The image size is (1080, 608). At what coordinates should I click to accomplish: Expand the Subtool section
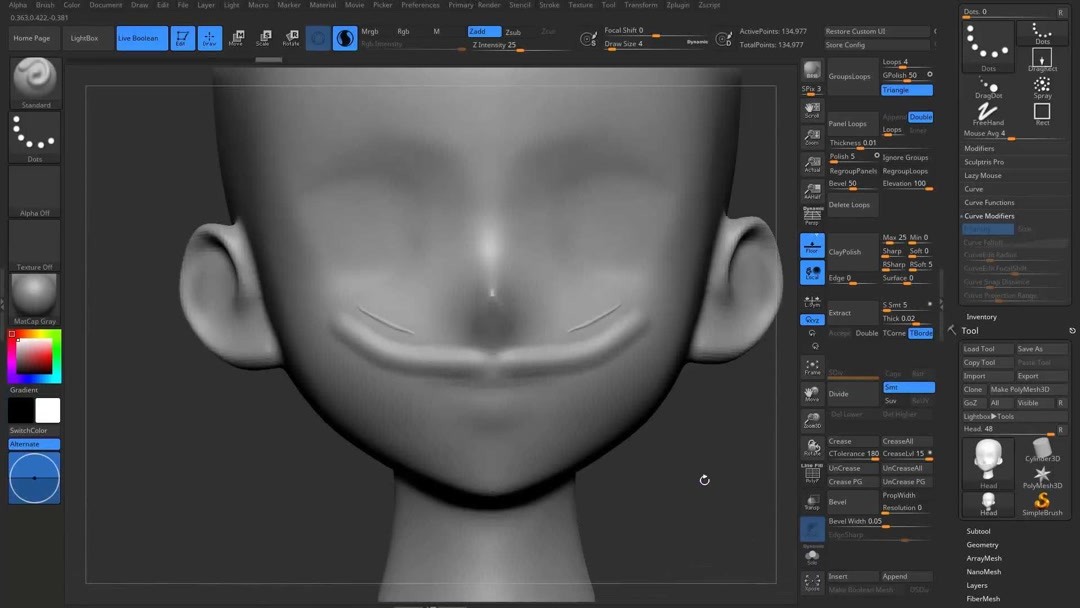(978, 531)
